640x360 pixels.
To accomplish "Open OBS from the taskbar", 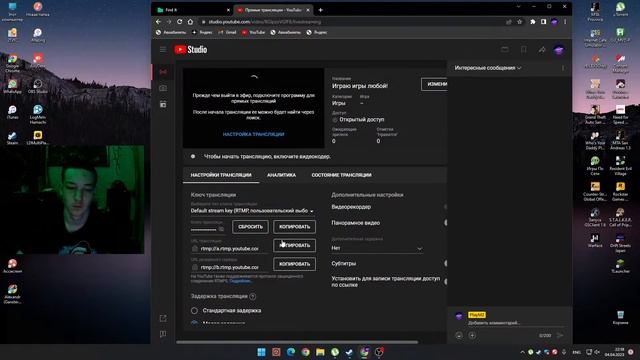I will [379, 352].
